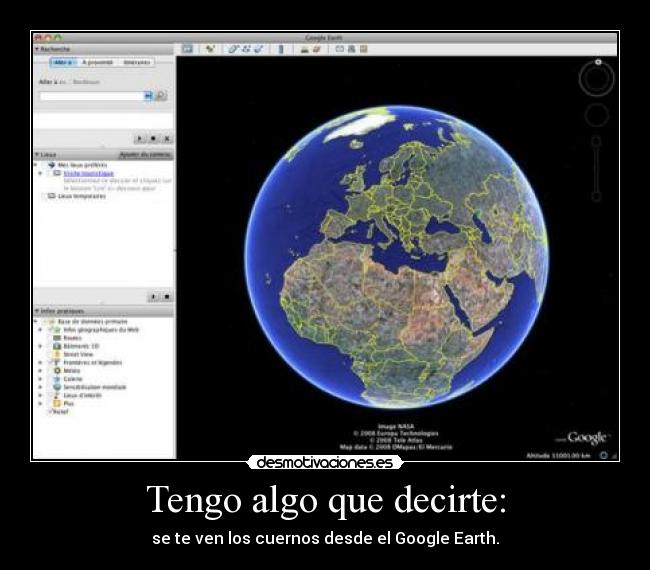This screenshot has width=650, height=570.
Task: Toggle the Galerie layer checkbox
Action: [x=49, y=379]
